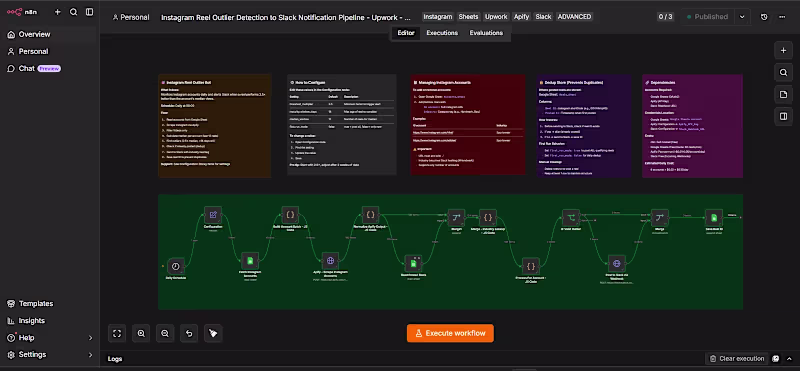Fit the workflow to view
The width and height of the screenshot is (800, 371).
117,333
